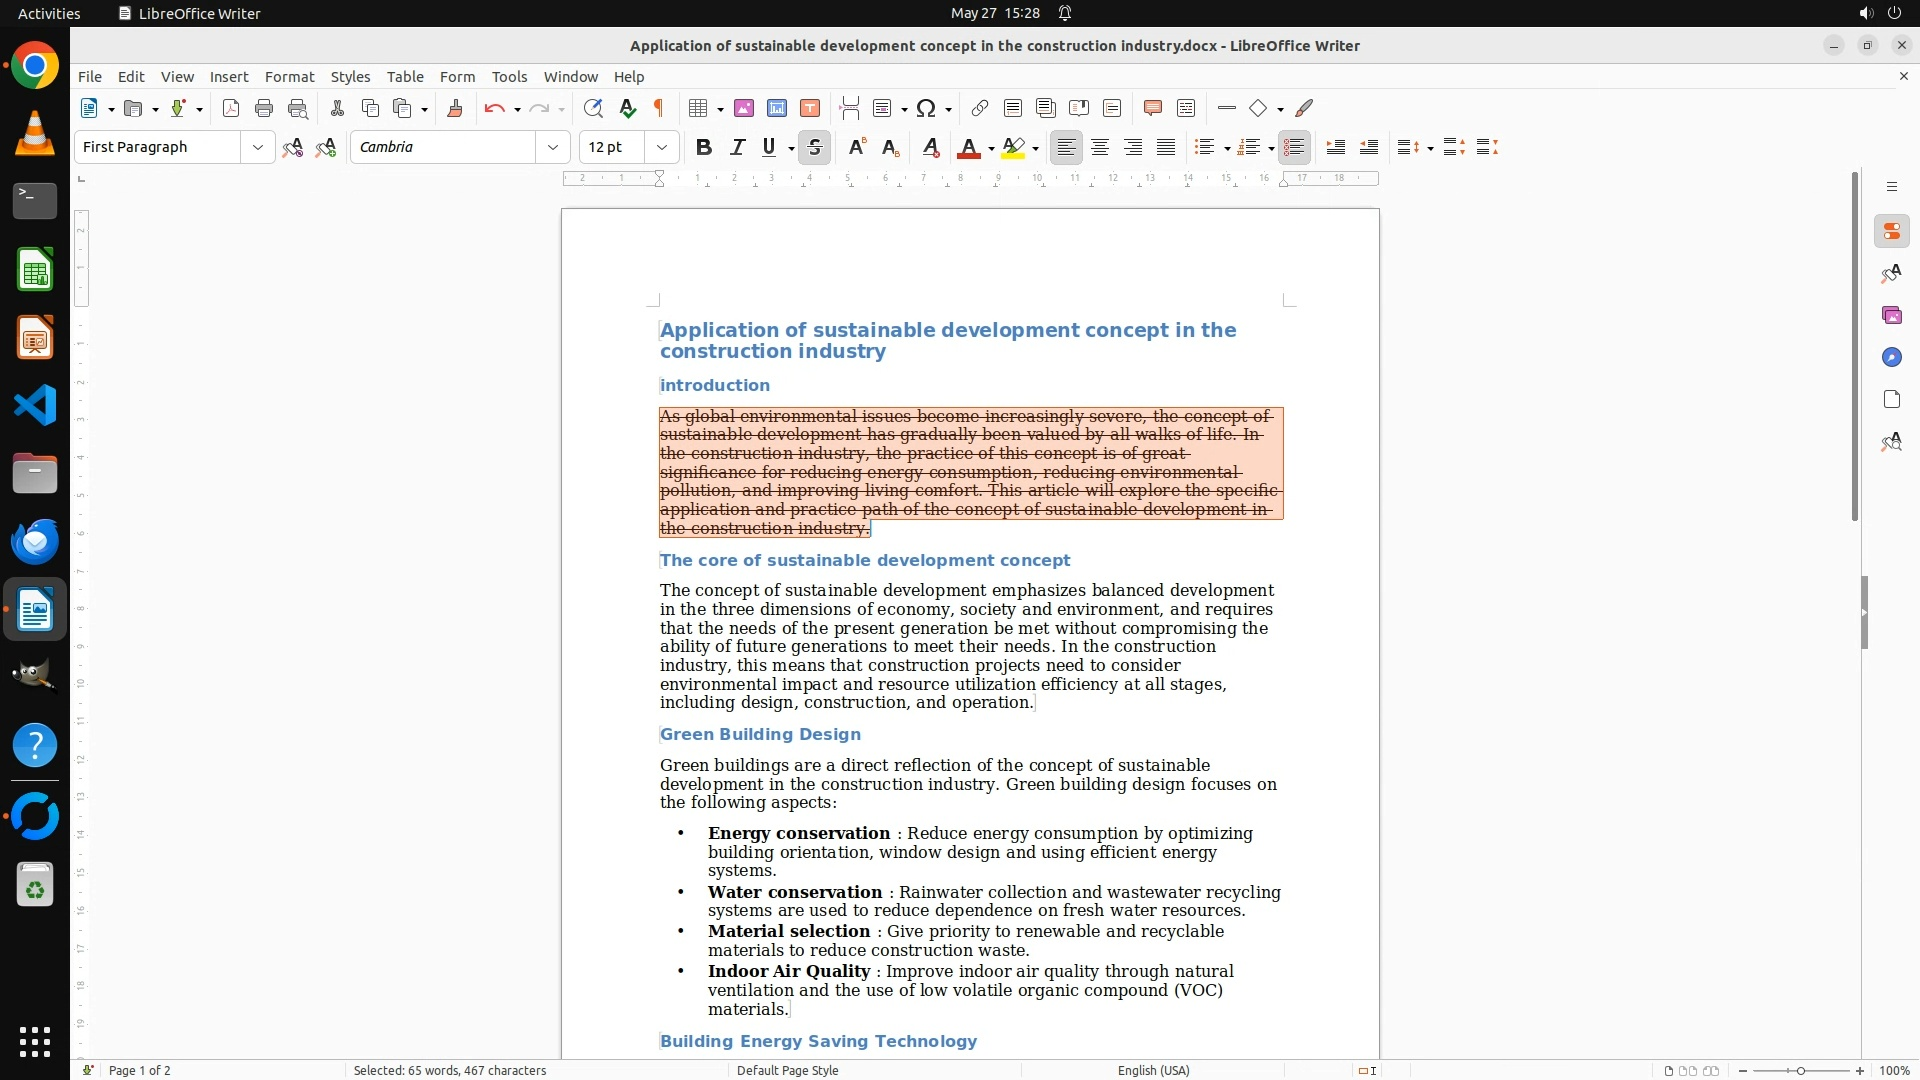Click Default Page Style in status bar
Viewport: 1920px width, 1080px height.
787,1070
